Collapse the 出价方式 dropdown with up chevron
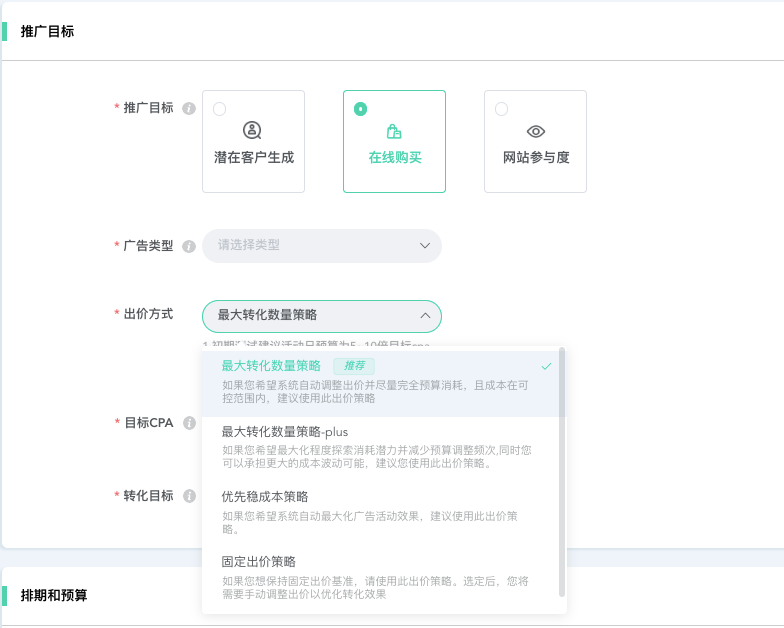 click(x=425, y=315)
